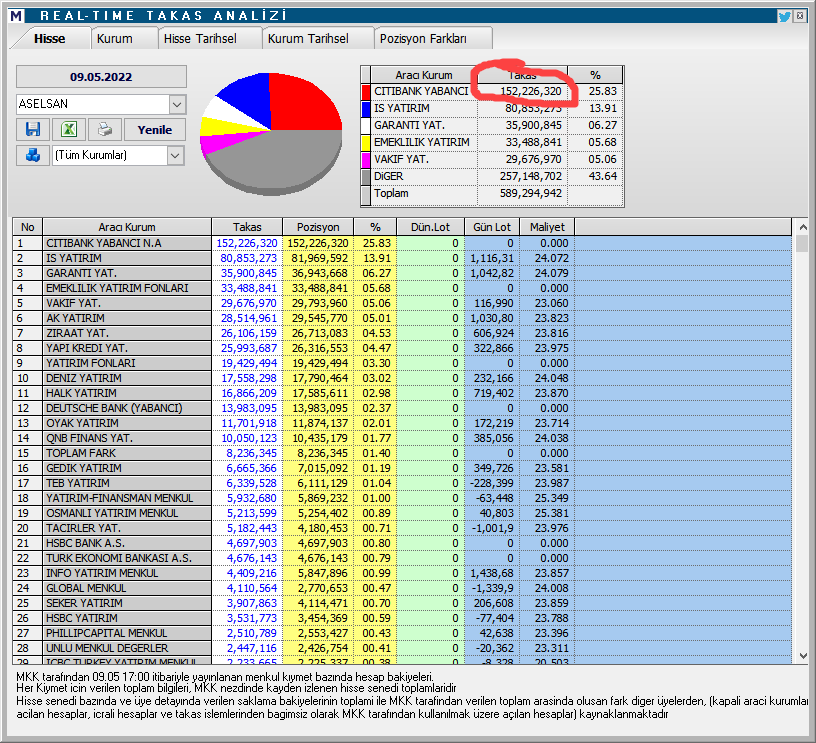The image size is (816, 743).
Task: Expand the (Tüm Kurumlar) dropdown
Action: [175, 155]
